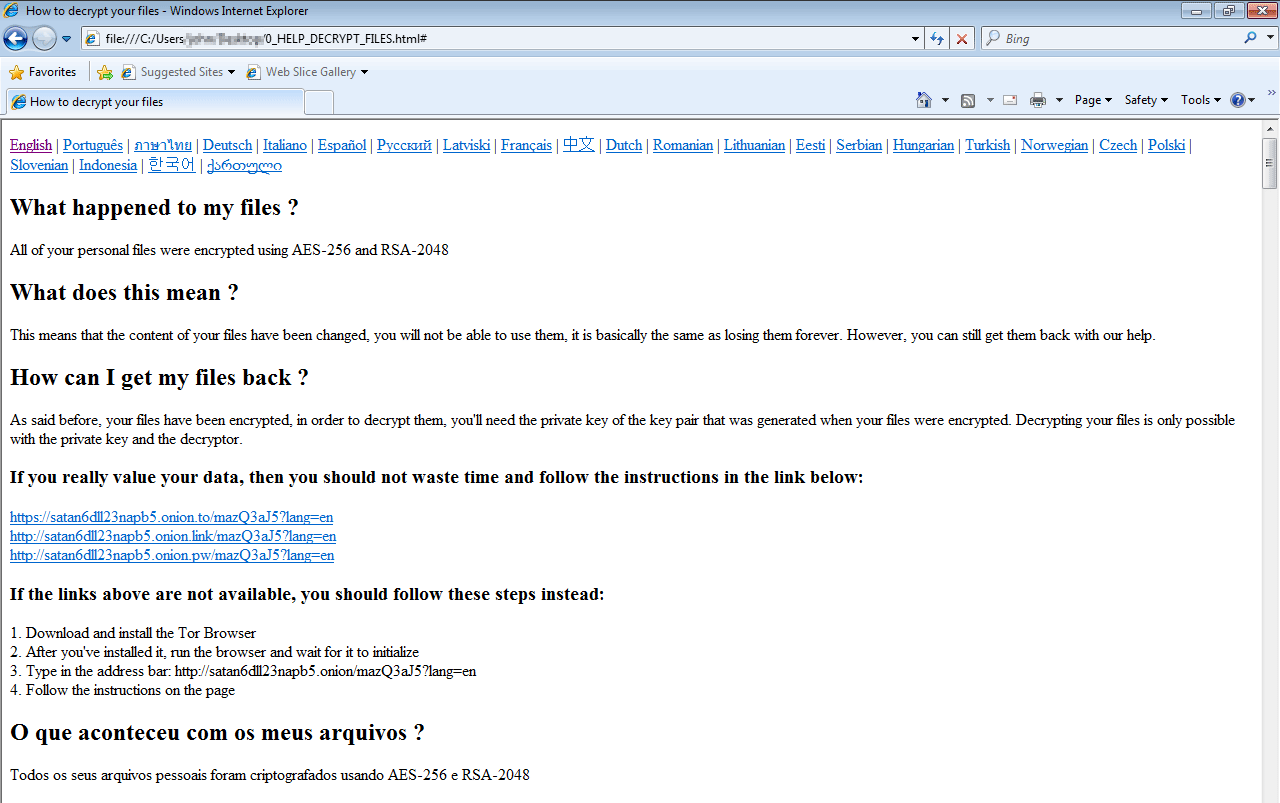The height and width of the screenshot is (803, 1280).
Task: Click the browser Back arrow button
Action: (x=16, y=39)
